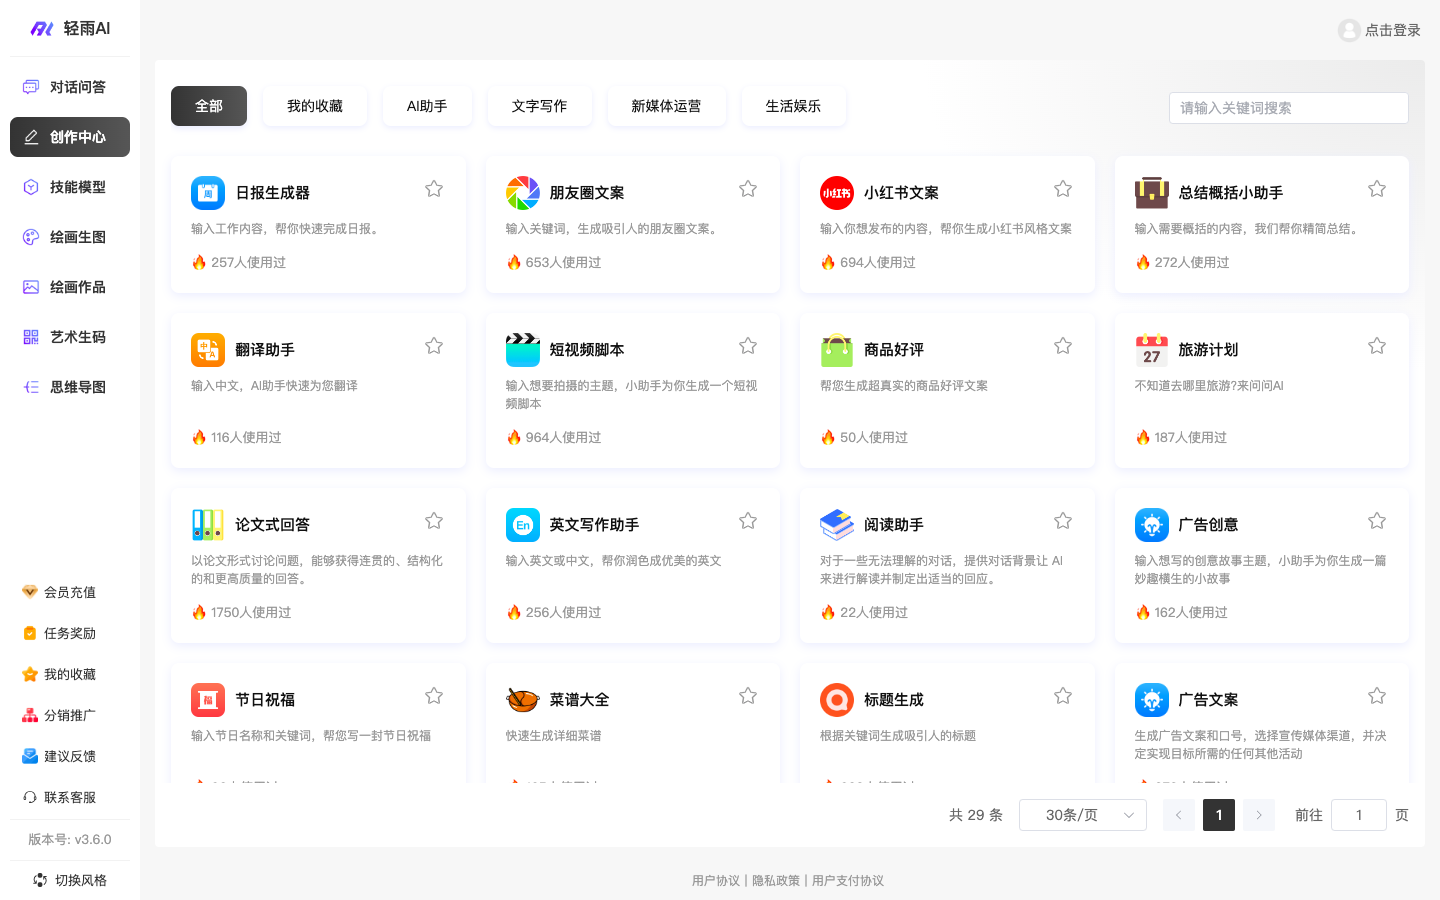Click inside the keyword search box
The height and width of the screenshot is (900, 1440).
(x=1288, y=108)
